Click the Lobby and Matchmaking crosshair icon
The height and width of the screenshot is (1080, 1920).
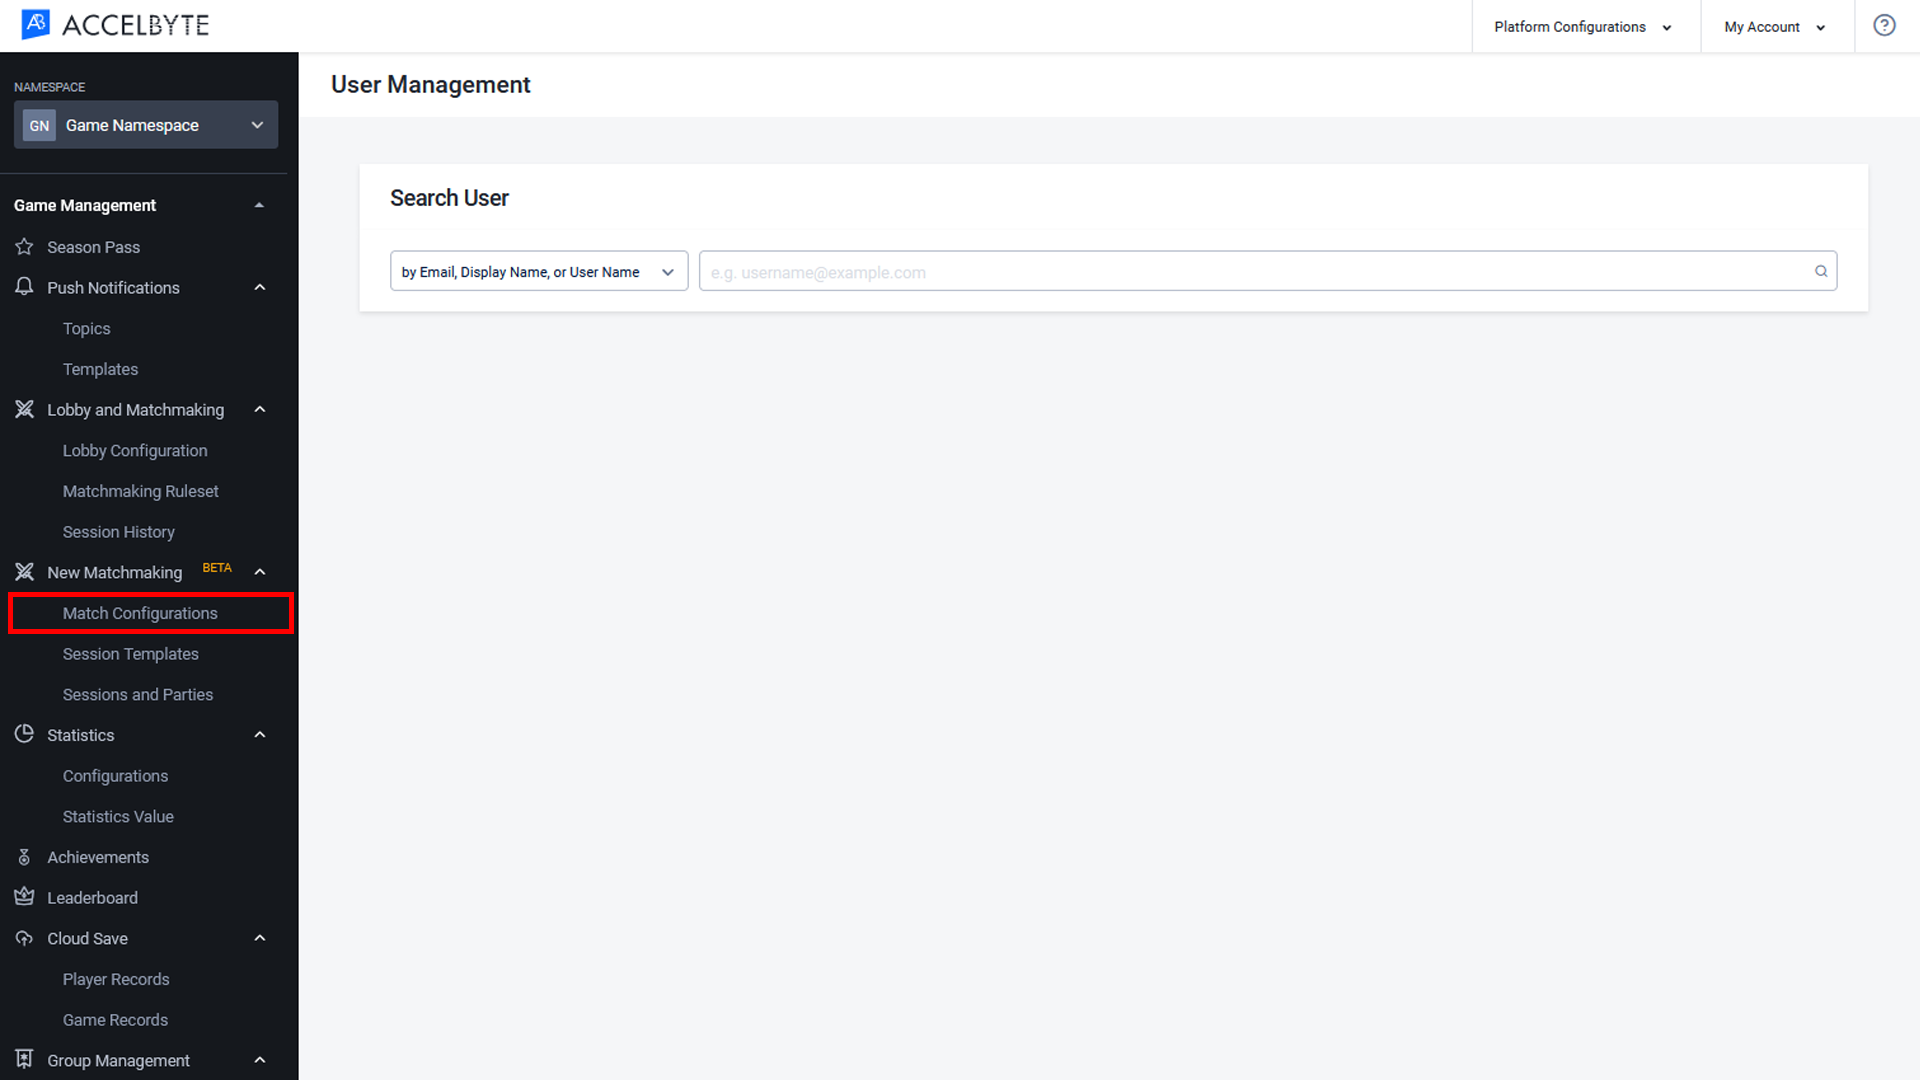(x=22, y=409)
